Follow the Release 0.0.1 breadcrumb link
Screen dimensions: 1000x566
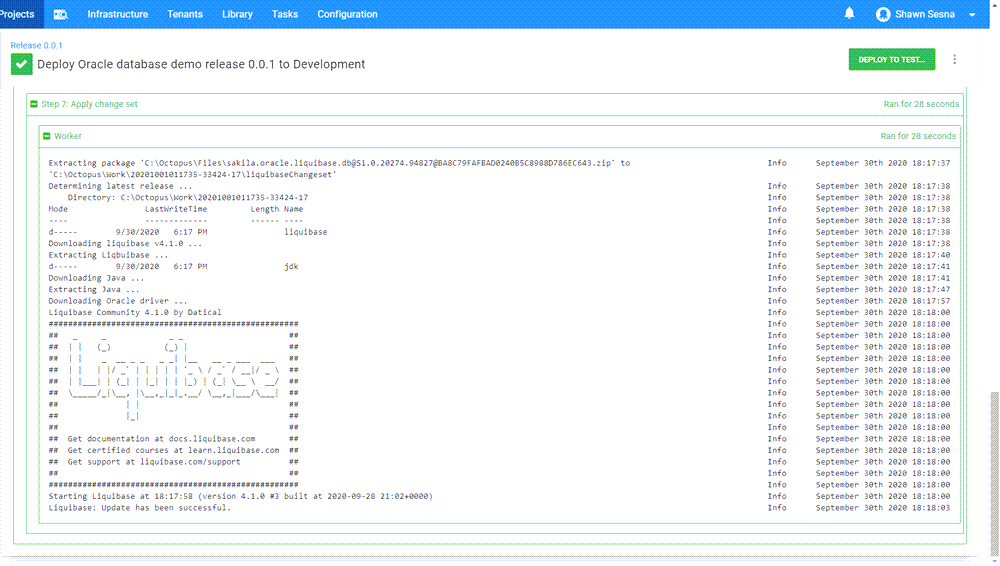pos(36,45)
